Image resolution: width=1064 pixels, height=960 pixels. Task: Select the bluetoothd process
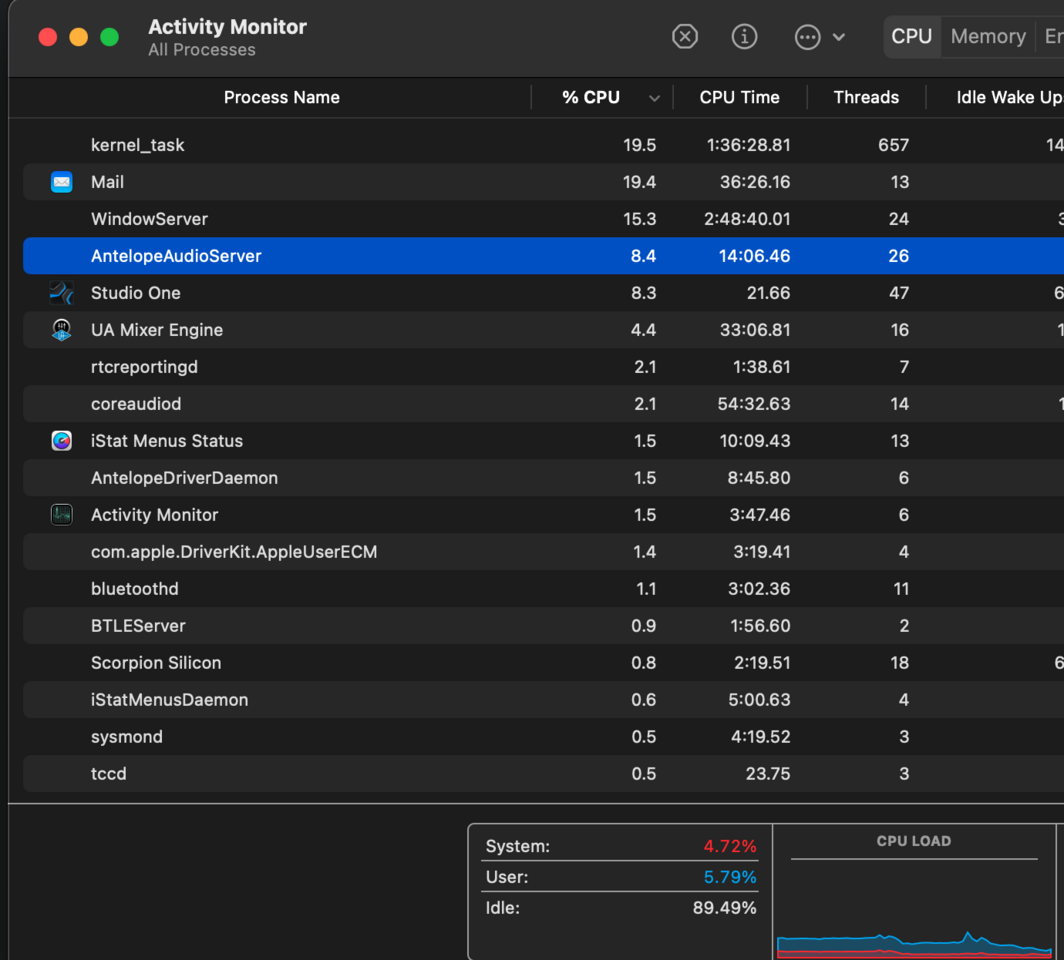click(x=135, y=589)
